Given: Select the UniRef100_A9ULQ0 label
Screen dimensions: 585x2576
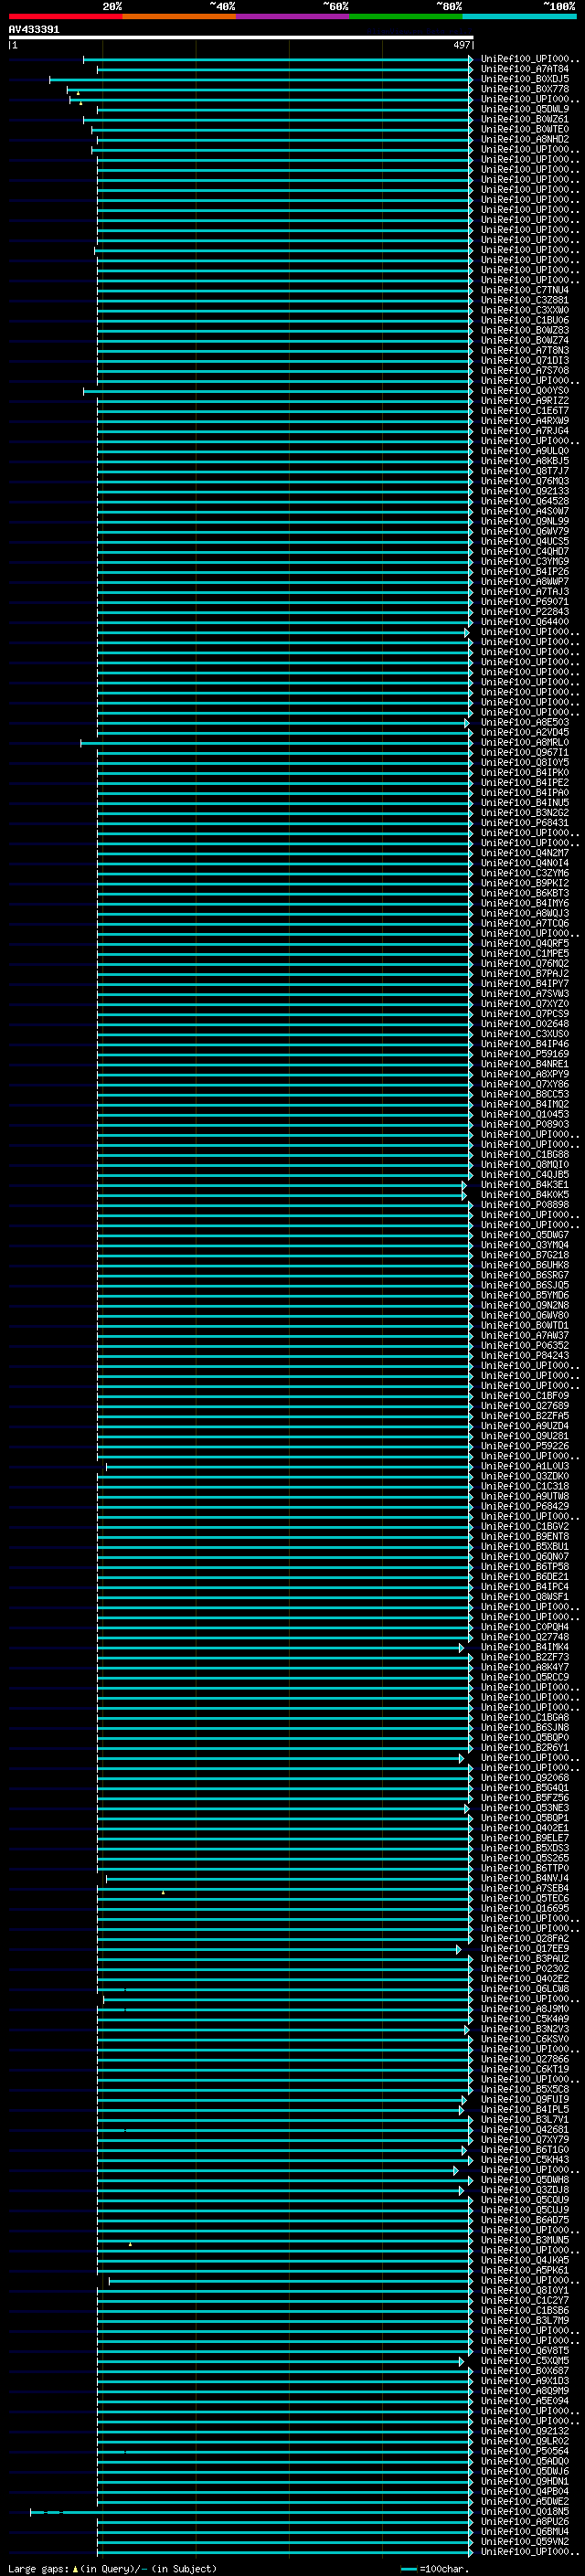Looking at the screenshot, I should (x=524, y=451).
